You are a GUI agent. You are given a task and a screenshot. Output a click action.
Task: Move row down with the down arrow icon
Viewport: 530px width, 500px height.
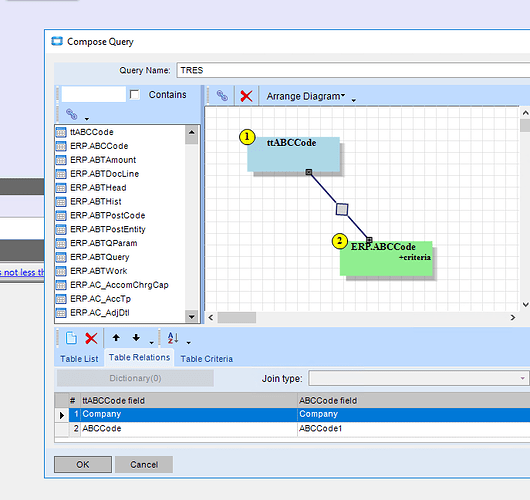[136, 337]
